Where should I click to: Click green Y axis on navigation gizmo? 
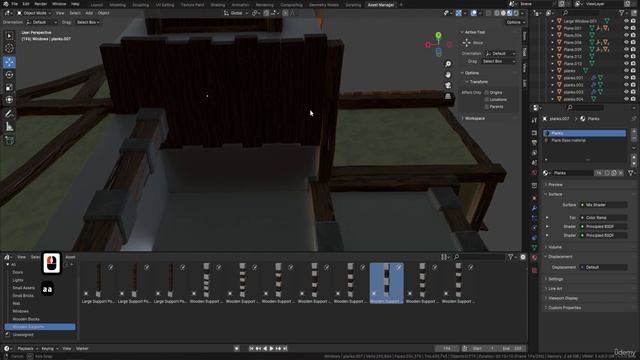[438, 36]
